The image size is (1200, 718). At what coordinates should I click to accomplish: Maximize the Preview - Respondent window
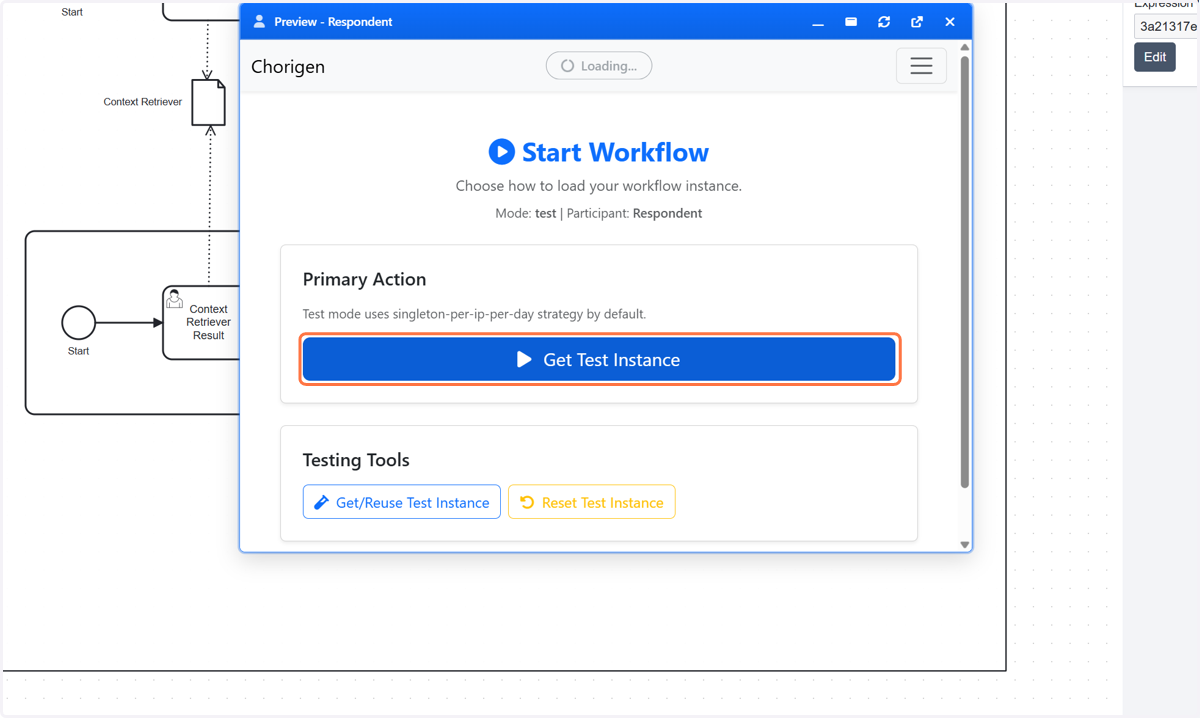point(851,22)
